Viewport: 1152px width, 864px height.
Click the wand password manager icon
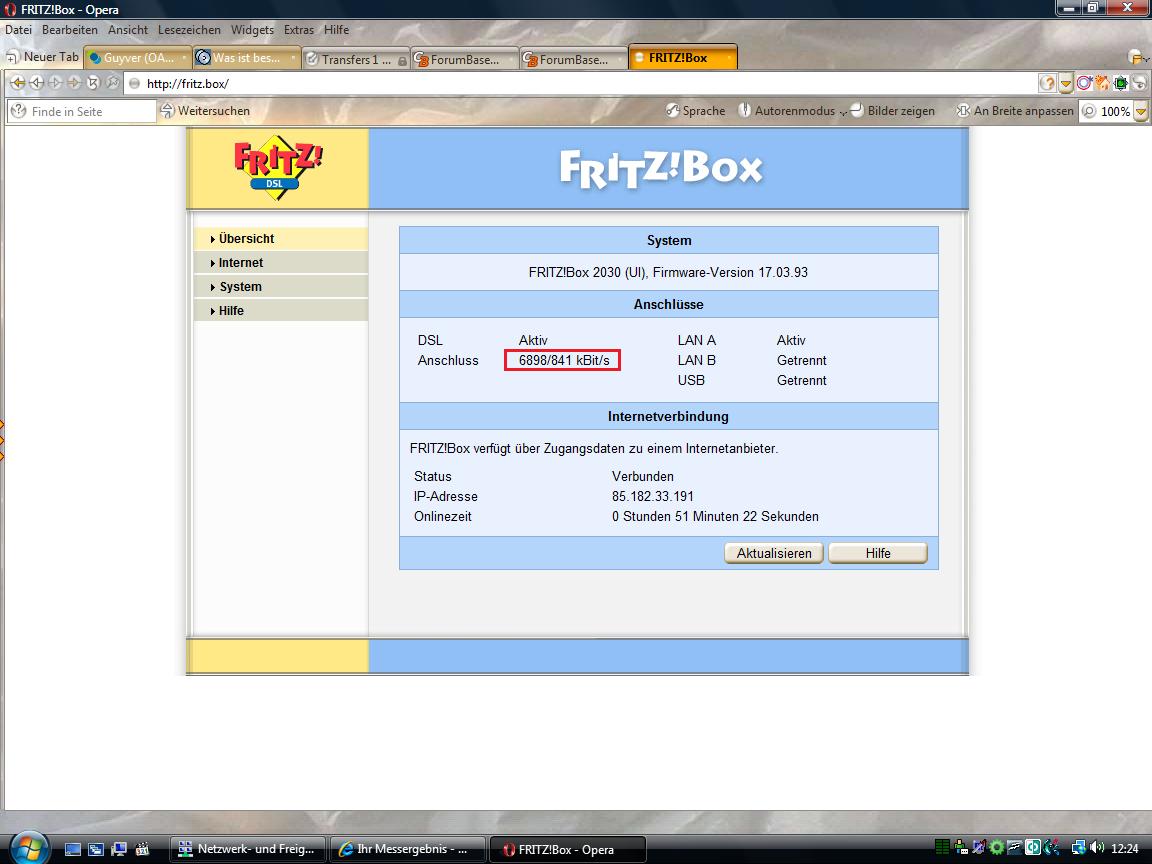point(112,83)
